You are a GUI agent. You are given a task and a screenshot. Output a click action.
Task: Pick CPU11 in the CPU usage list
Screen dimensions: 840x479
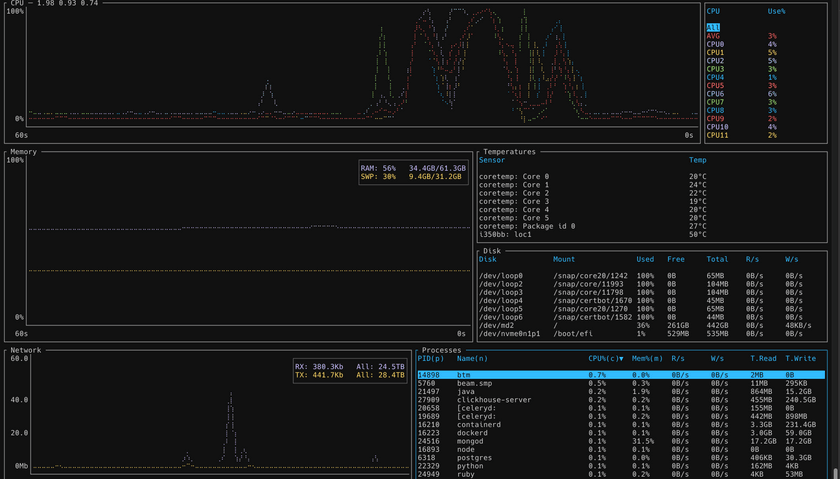tap(717, 135)
